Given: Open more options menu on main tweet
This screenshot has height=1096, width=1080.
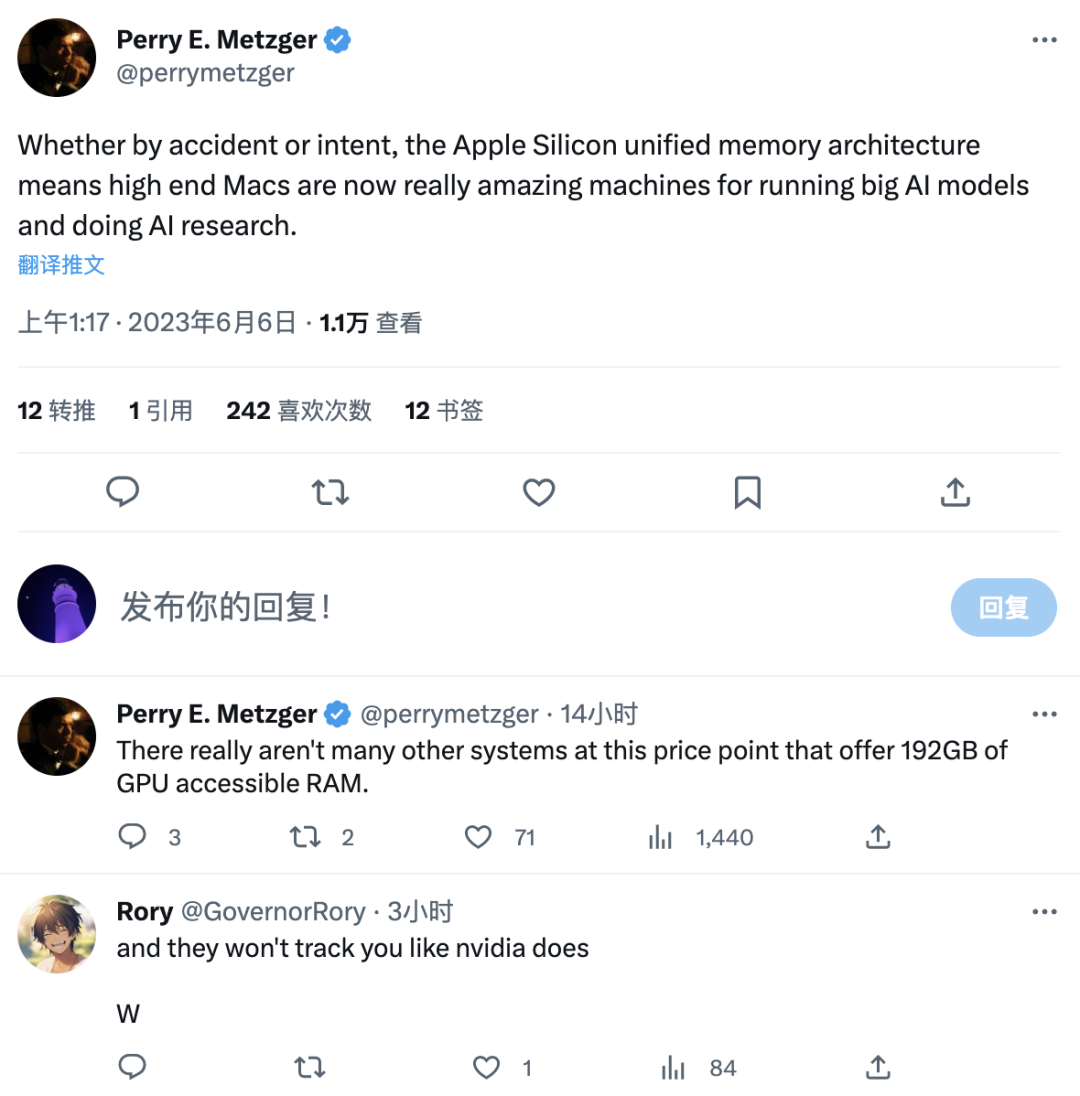Looking at the screenshot, I should coord(1044,40).
